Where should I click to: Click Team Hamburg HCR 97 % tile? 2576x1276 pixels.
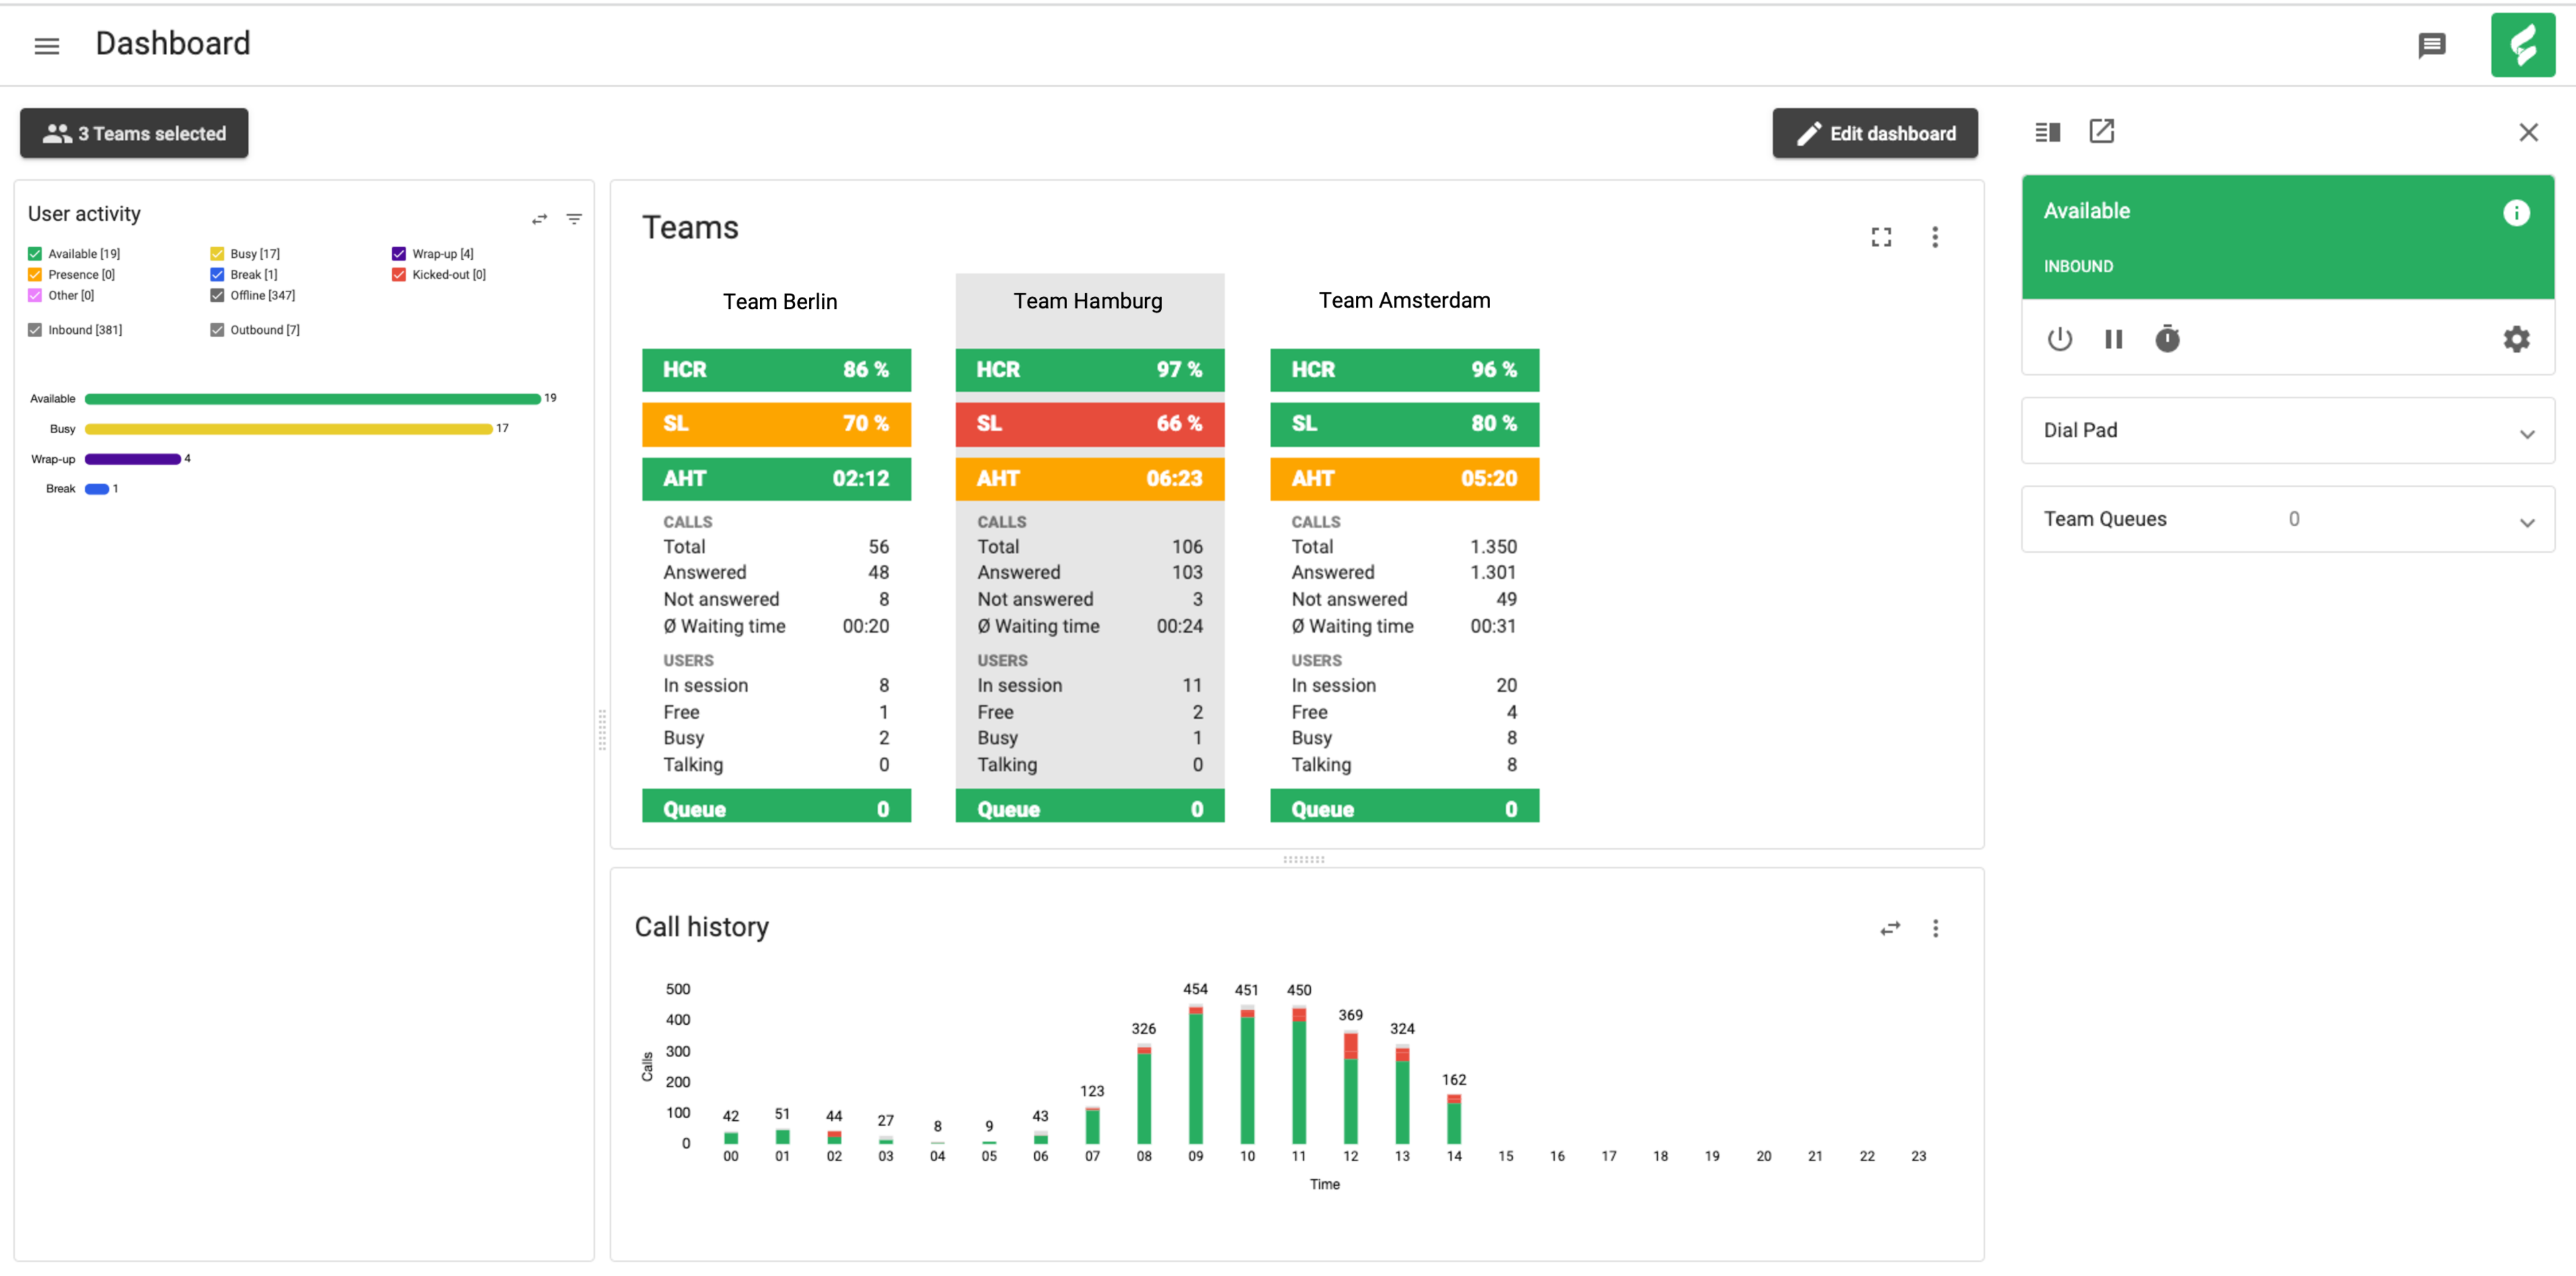point(1089,370)
